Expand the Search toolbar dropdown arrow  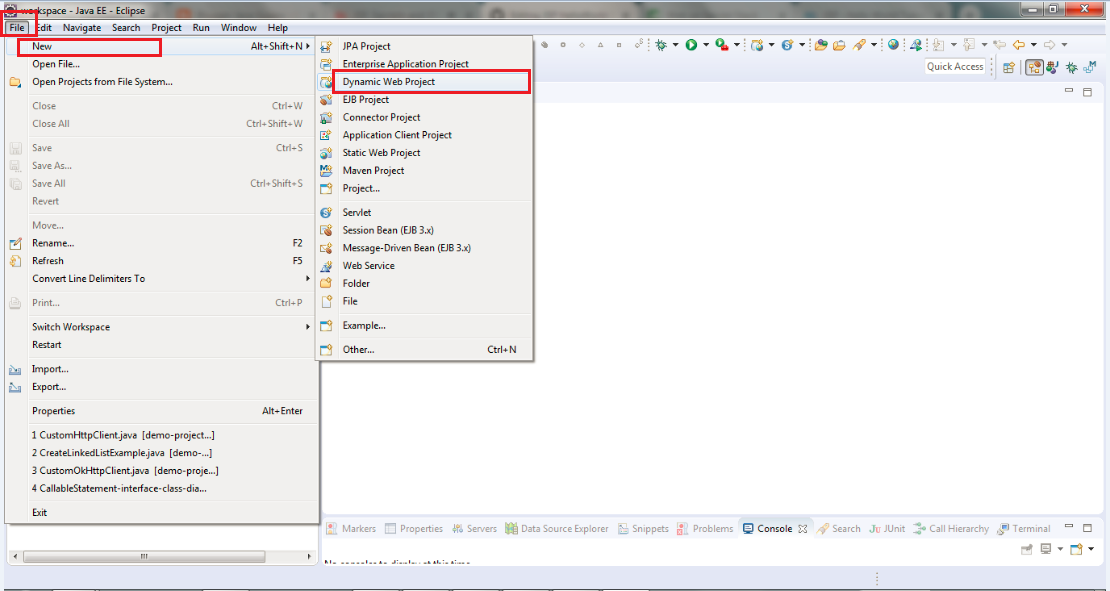point(874,45)
